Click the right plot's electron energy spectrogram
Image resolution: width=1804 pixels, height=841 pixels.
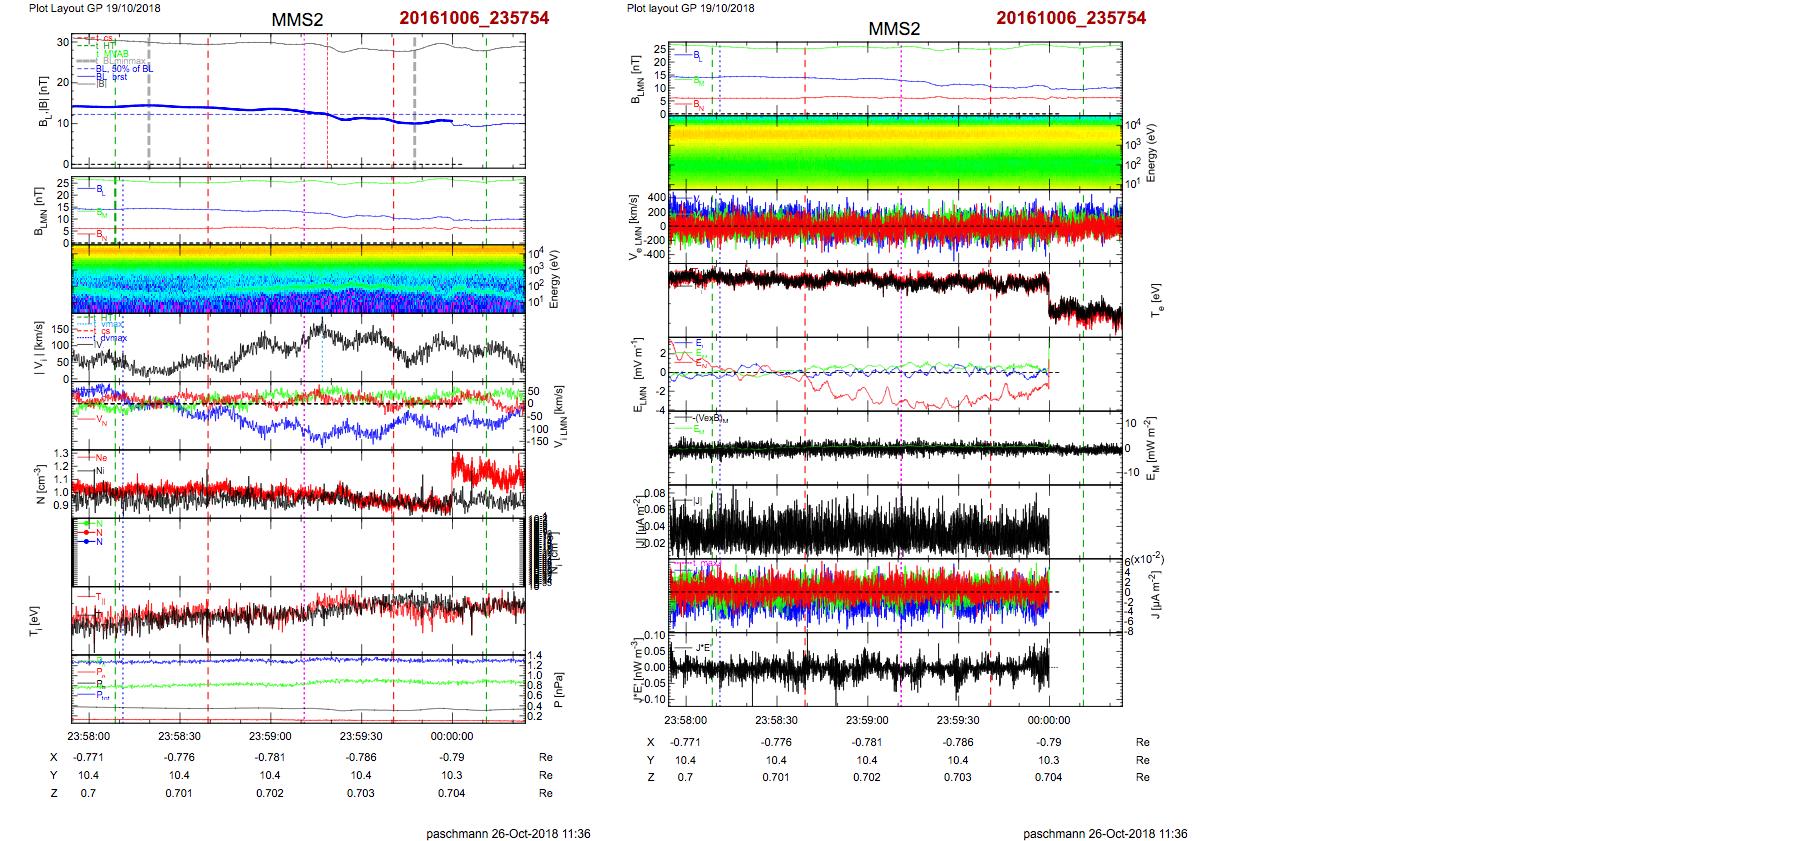pos(894,152)
